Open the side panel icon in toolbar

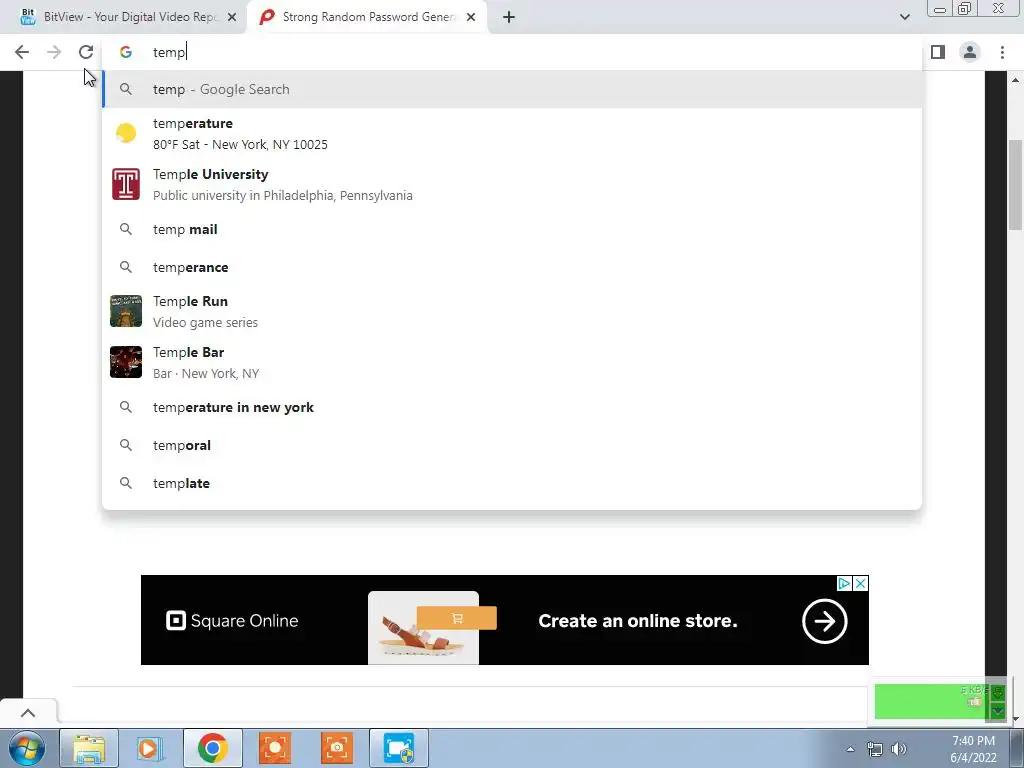[938, 52]
